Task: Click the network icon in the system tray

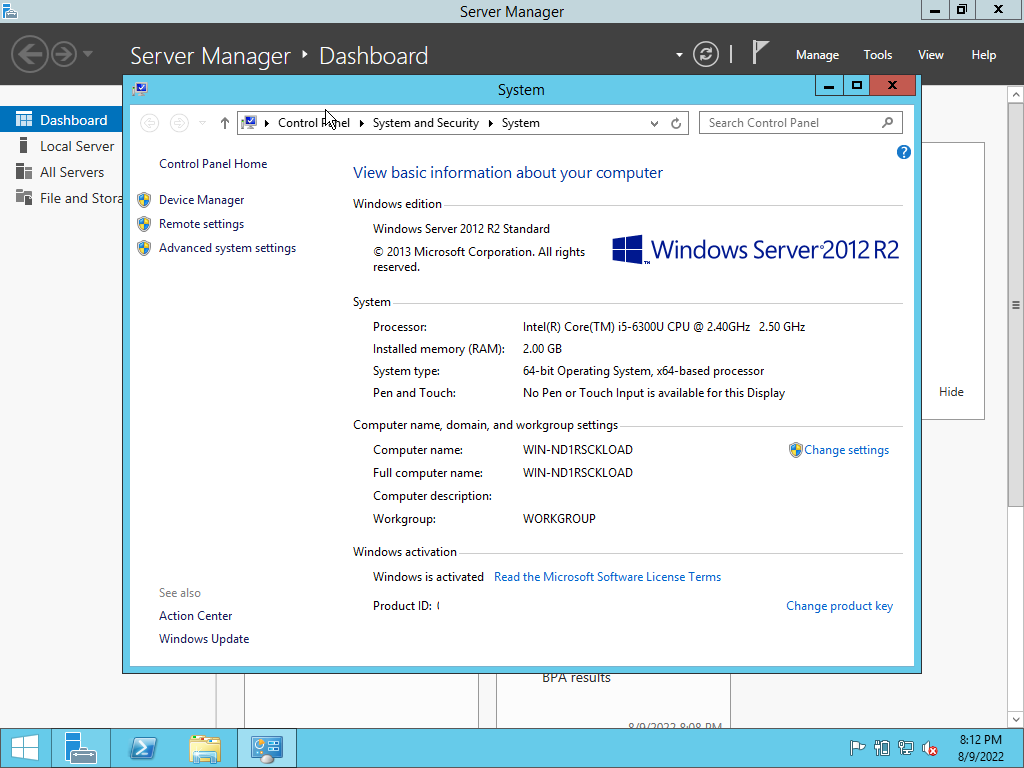Action: coord(905,747)
